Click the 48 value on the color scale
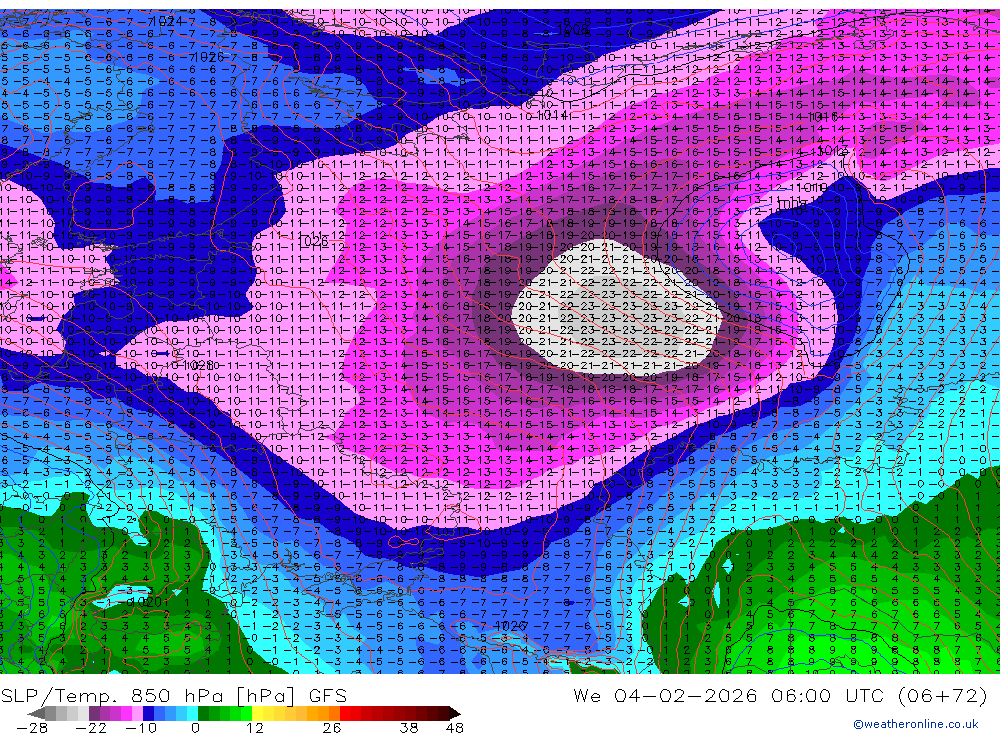Screen dimensions: 1000x733 pyautogui.click(x=454, y=727)
